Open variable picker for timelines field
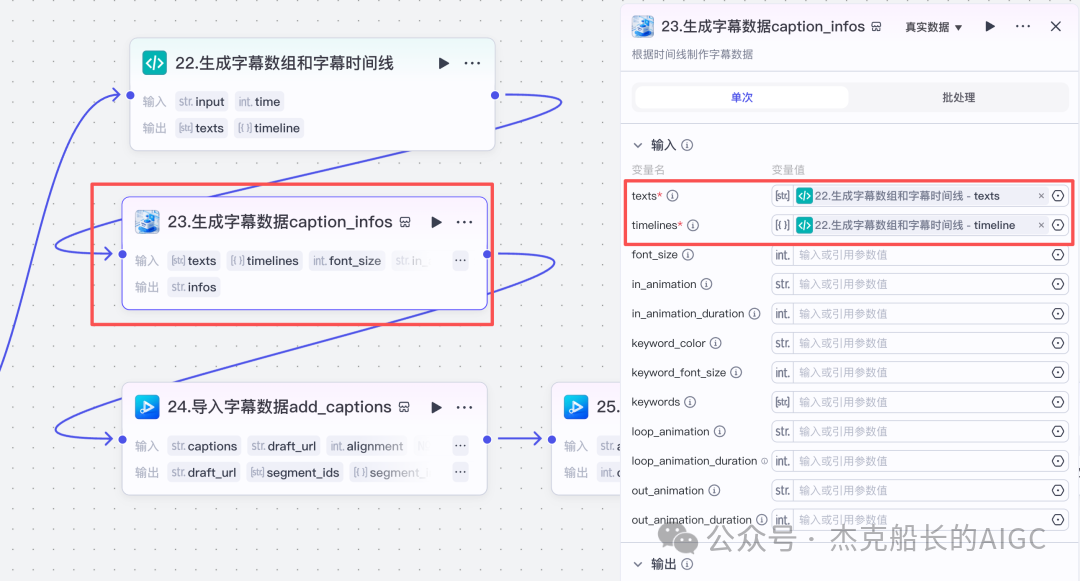1080x581 pixels. [1058, 225]
